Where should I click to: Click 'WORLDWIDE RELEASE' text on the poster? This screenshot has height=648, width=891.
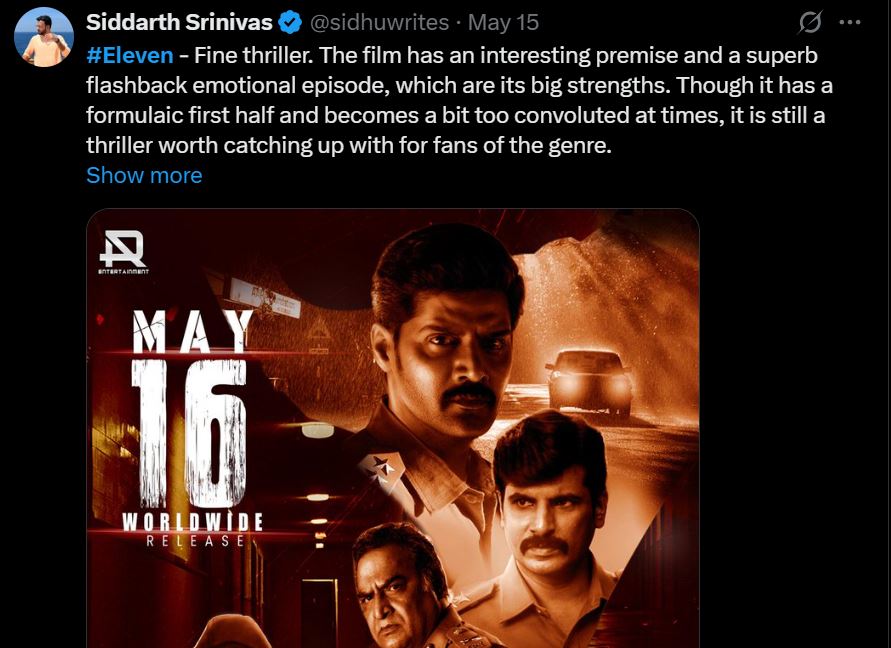pos(193,530)
